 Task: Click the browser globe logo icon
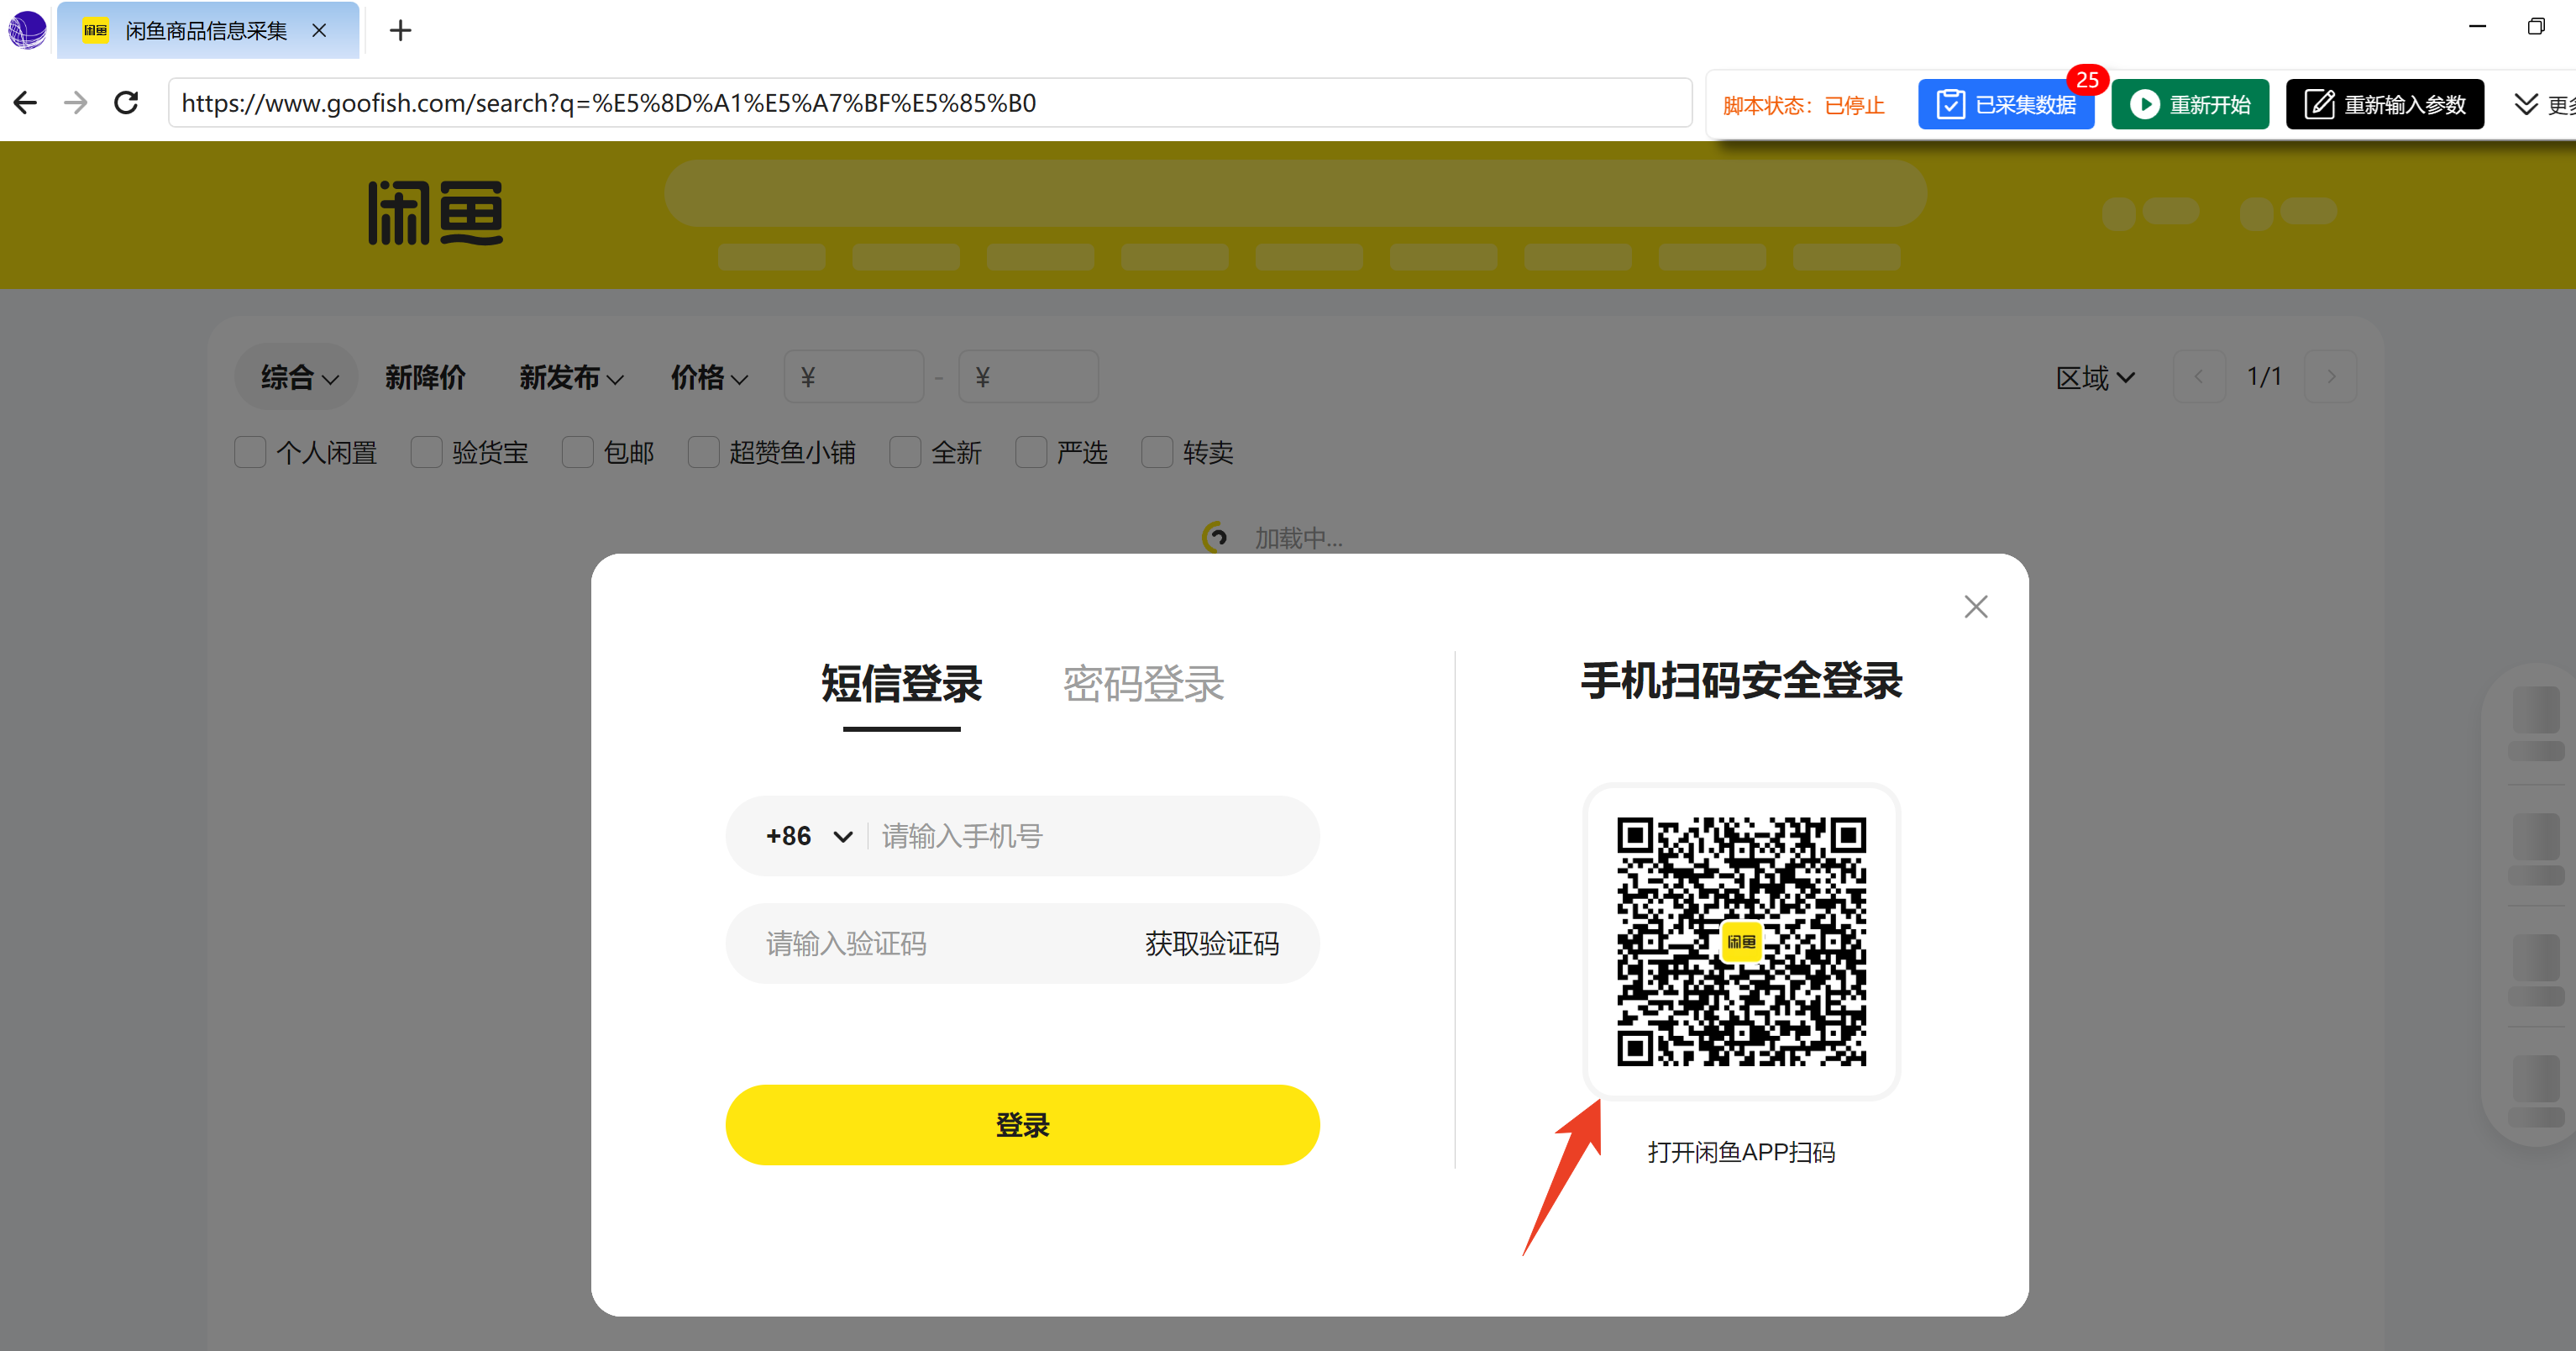[x=27, y=30]
